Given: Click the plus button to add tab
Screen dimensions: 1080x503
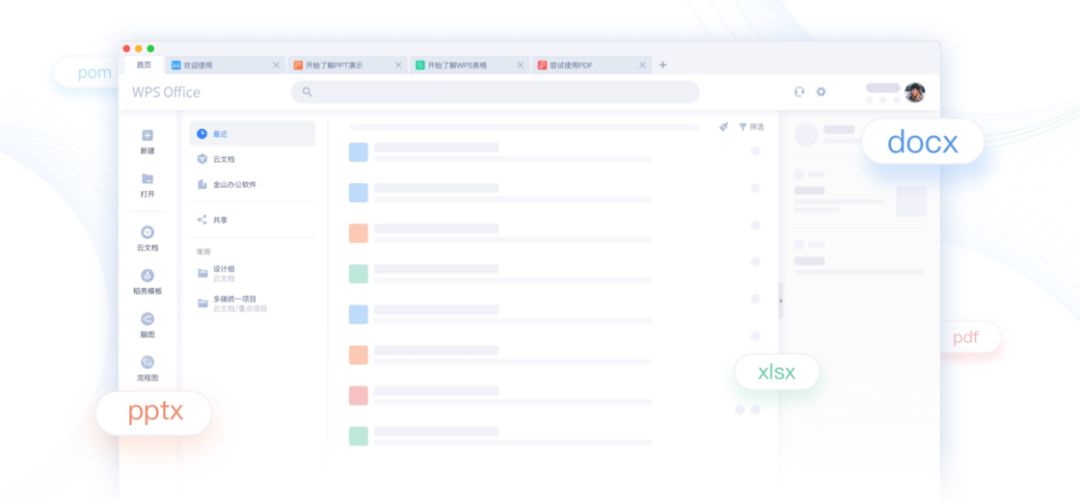Looking at the screenshot, I should point(662,65).
